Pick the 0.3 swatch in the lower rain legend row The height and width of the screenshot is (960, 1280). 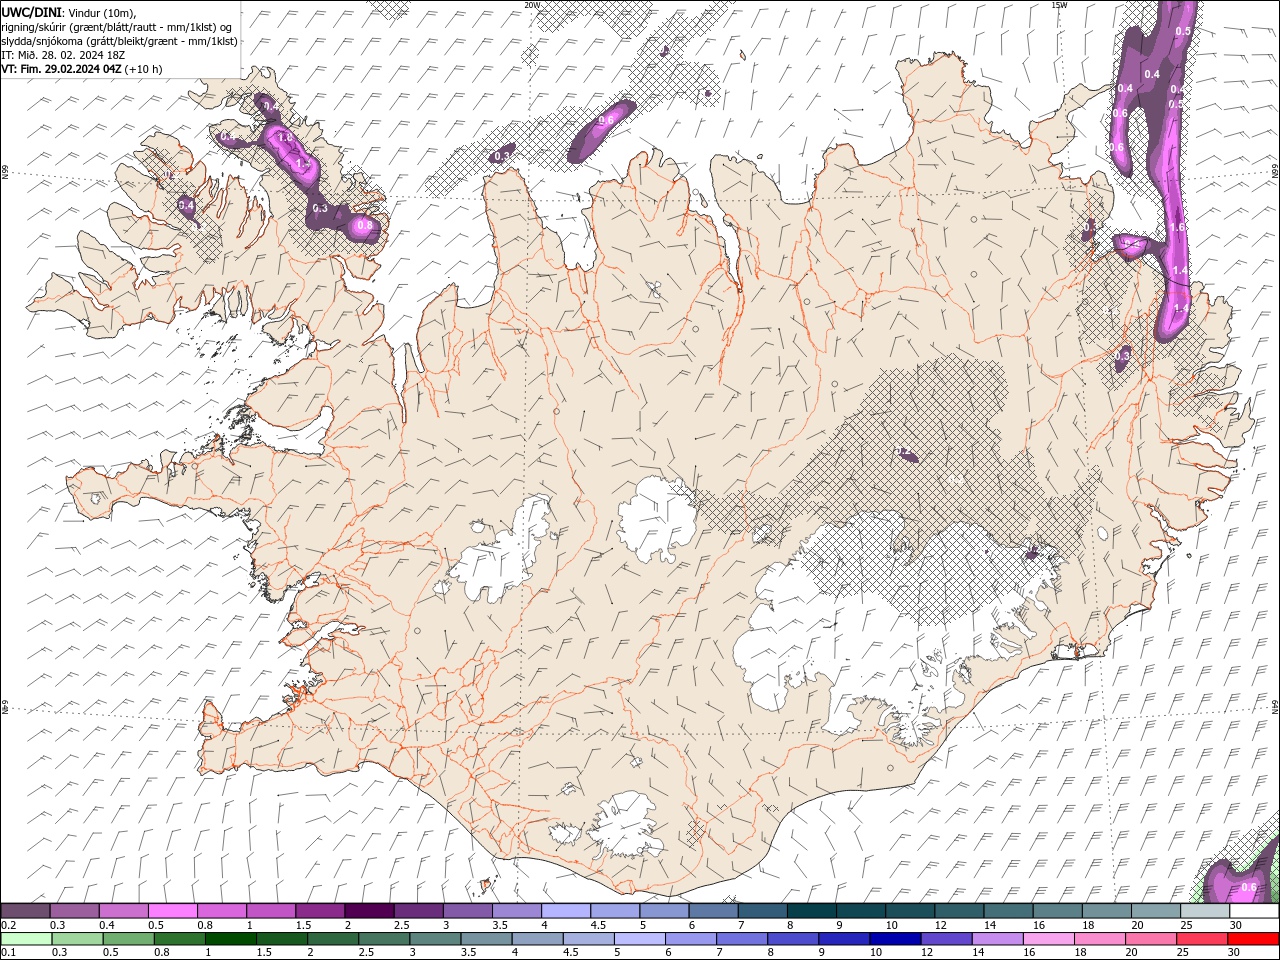coord(78,939)
